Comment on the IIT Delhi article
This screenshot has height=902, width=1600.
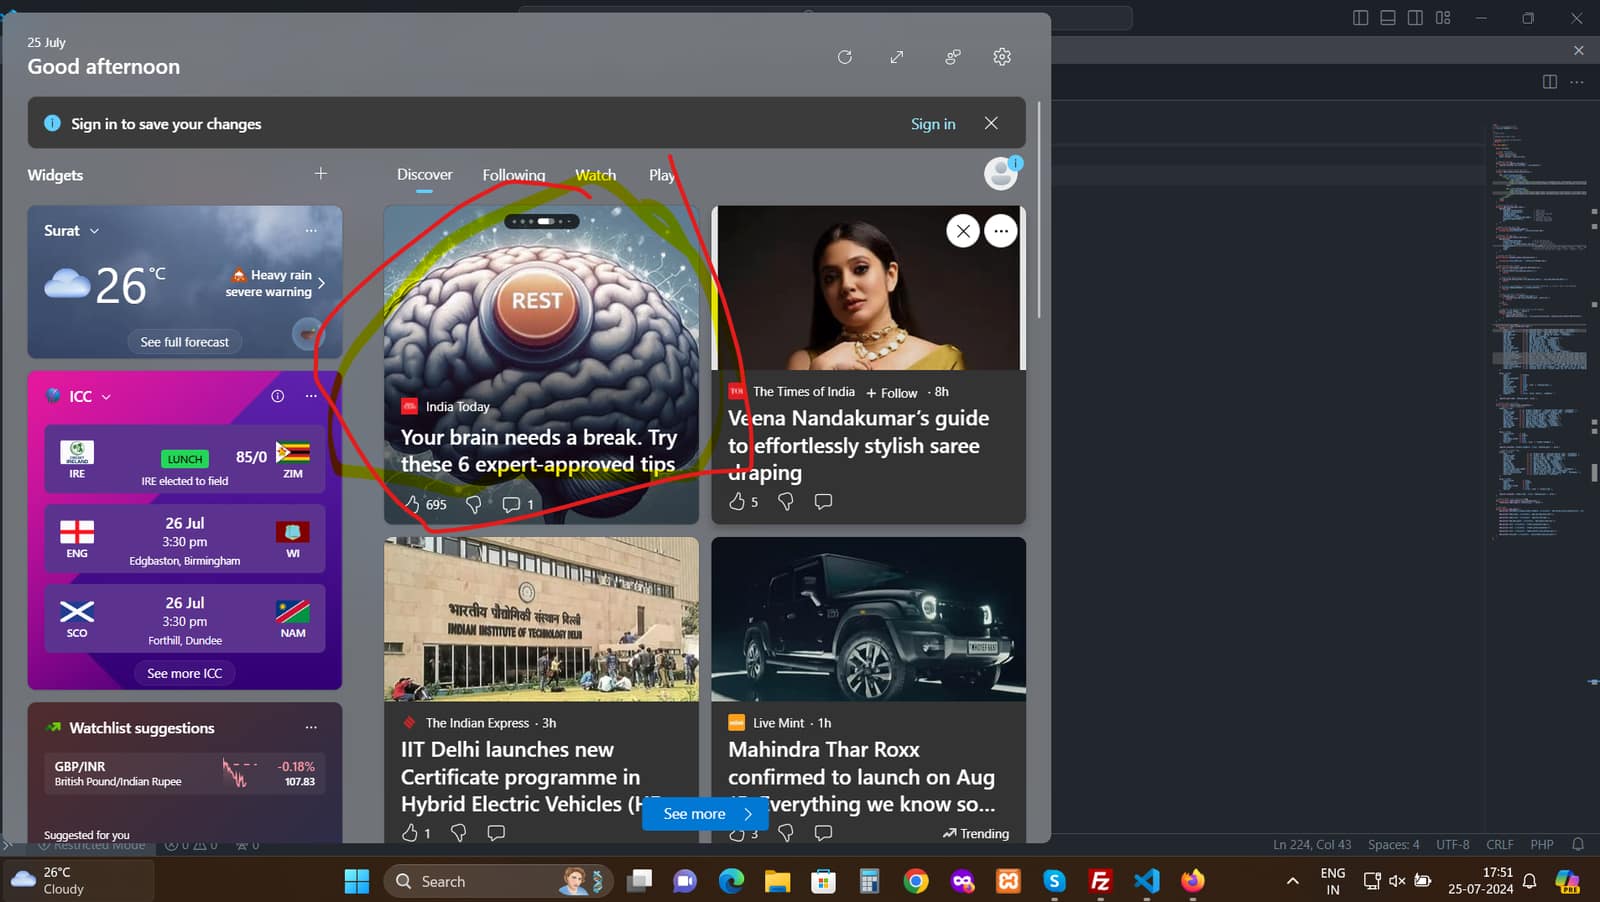(496, 832)
